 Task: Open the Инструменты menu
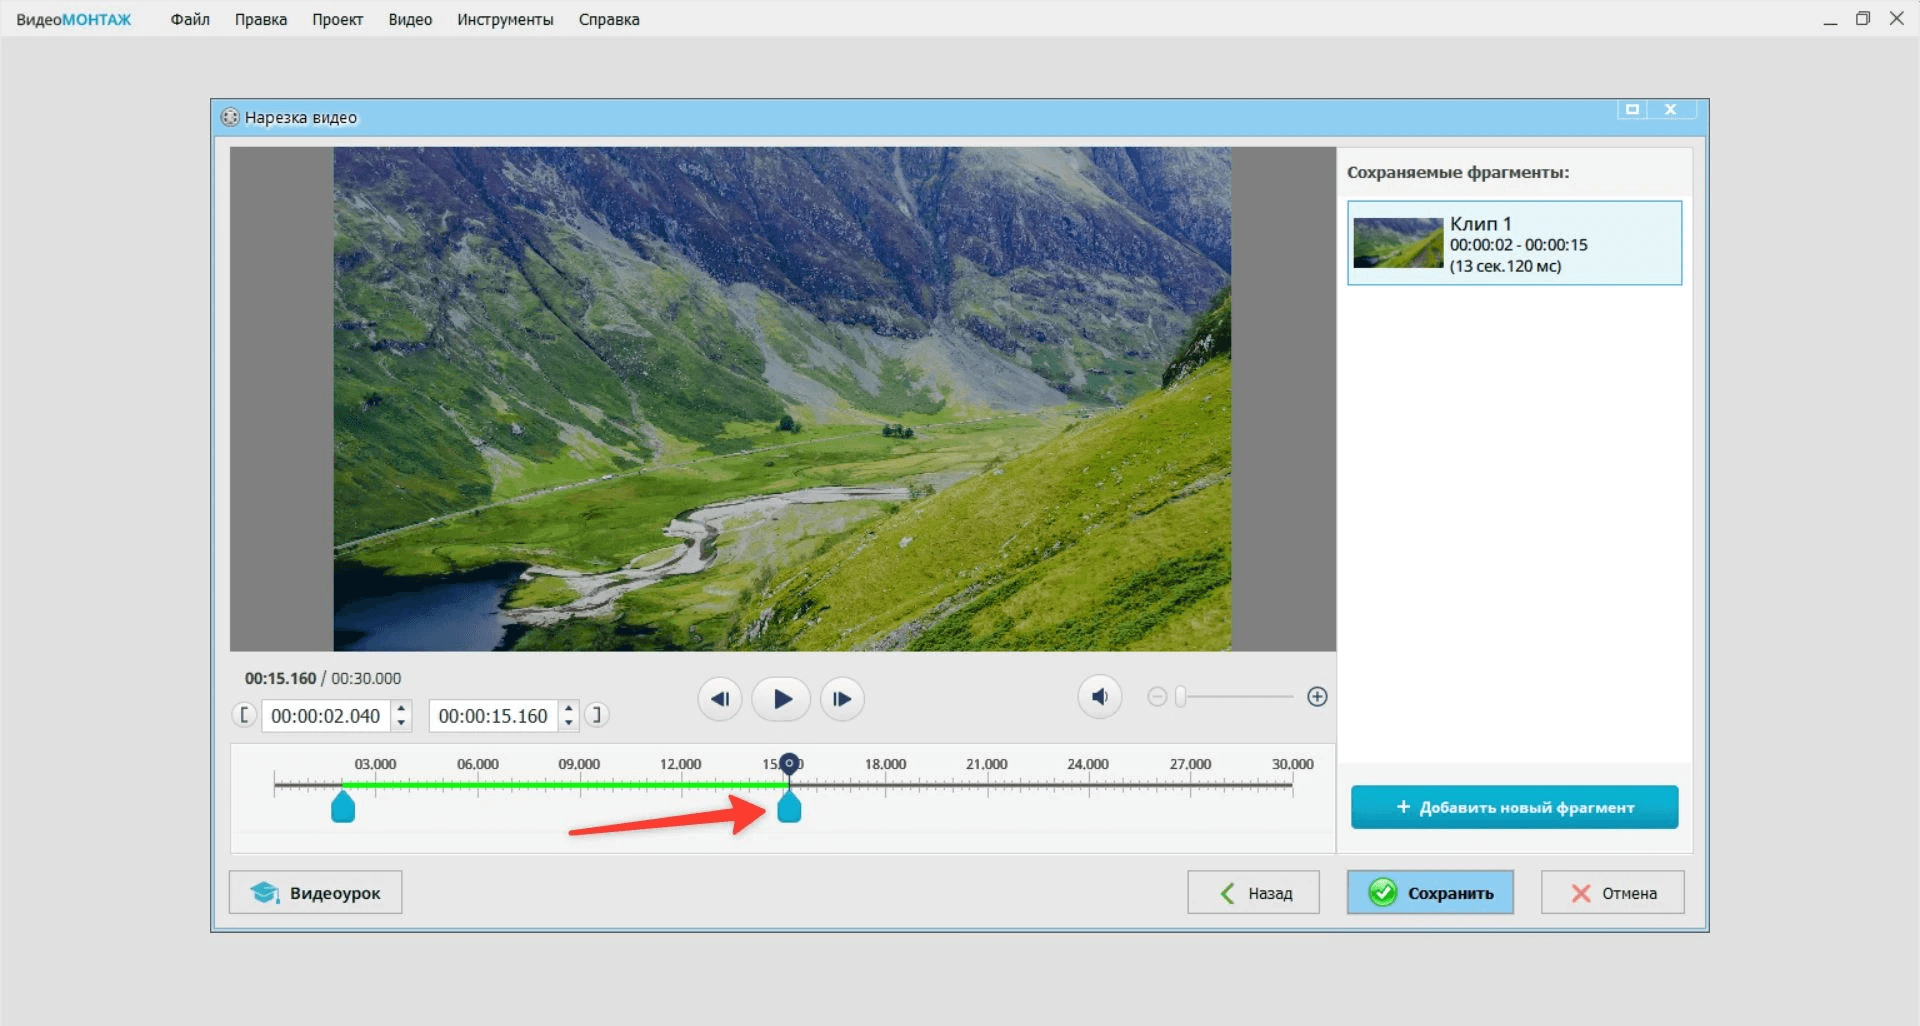(505, 19)
